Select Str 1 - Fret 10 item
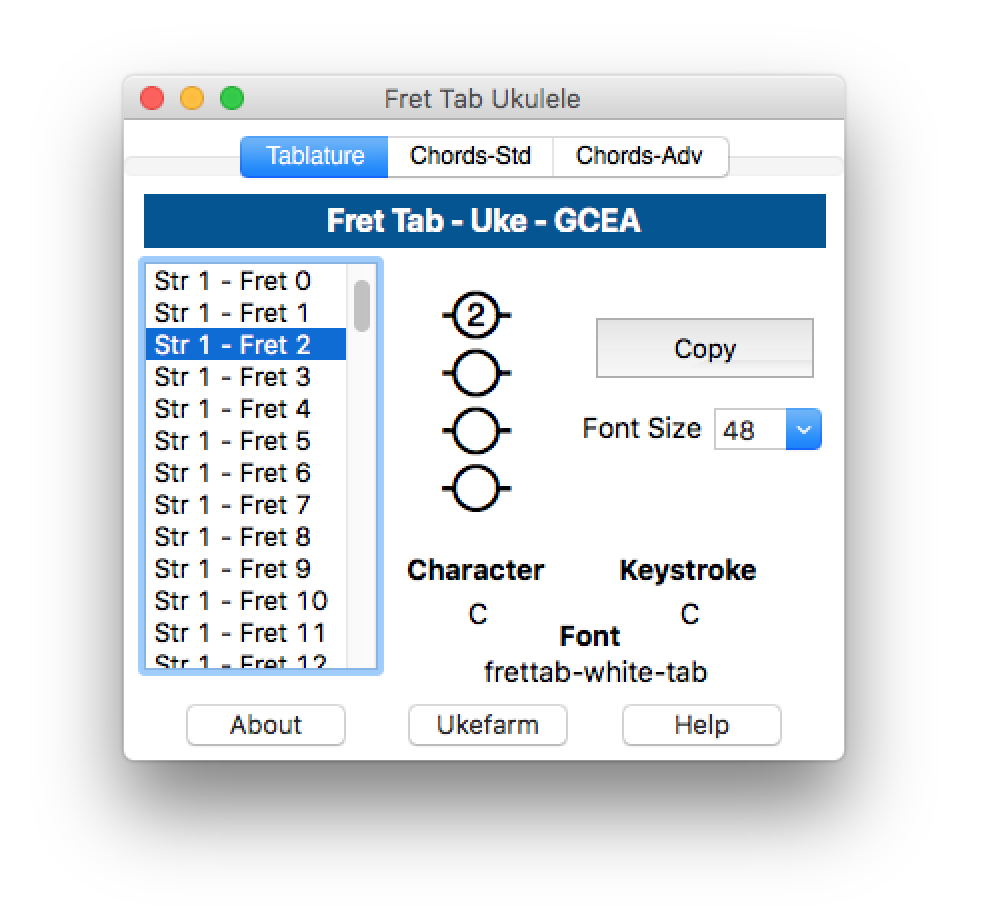This screenshot has width=1004, height=906. coord(241,601)
